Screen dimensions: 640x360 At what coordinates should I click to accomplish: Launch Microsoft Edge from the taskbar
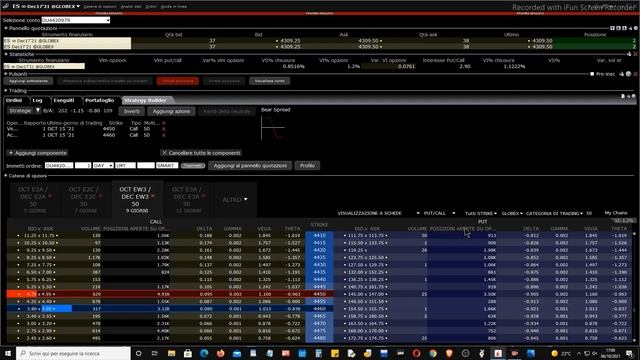[x=204, y=353]
